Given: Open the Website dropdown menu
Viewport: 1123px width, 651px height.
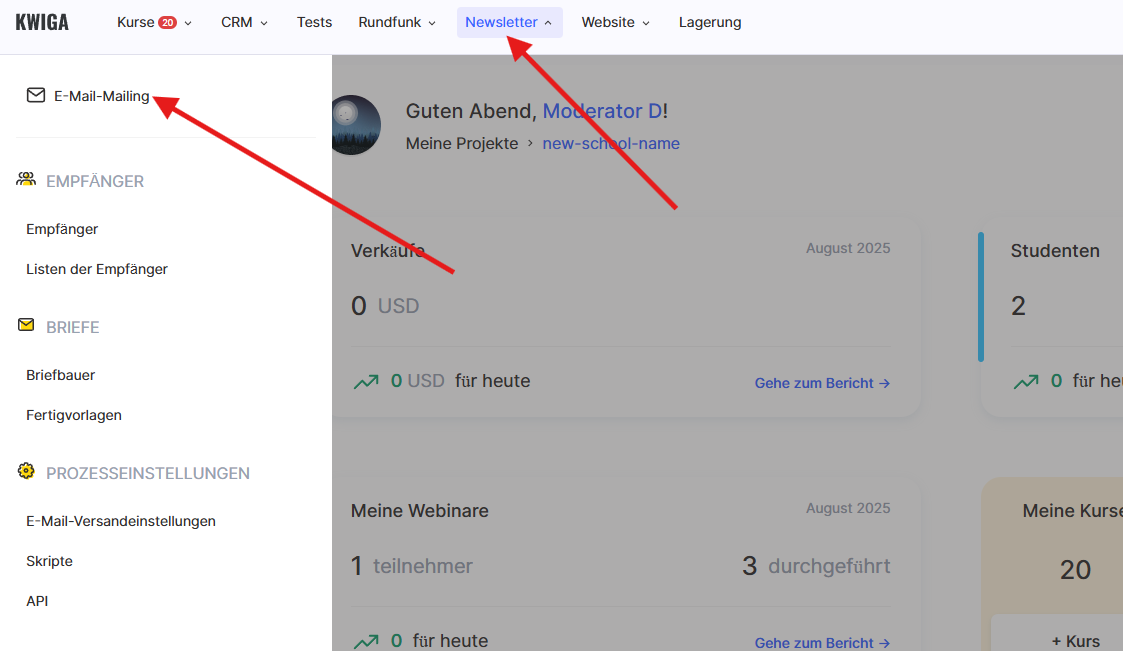Looking at the screenshot, I should pyautogui.click(x=615, y=22).
